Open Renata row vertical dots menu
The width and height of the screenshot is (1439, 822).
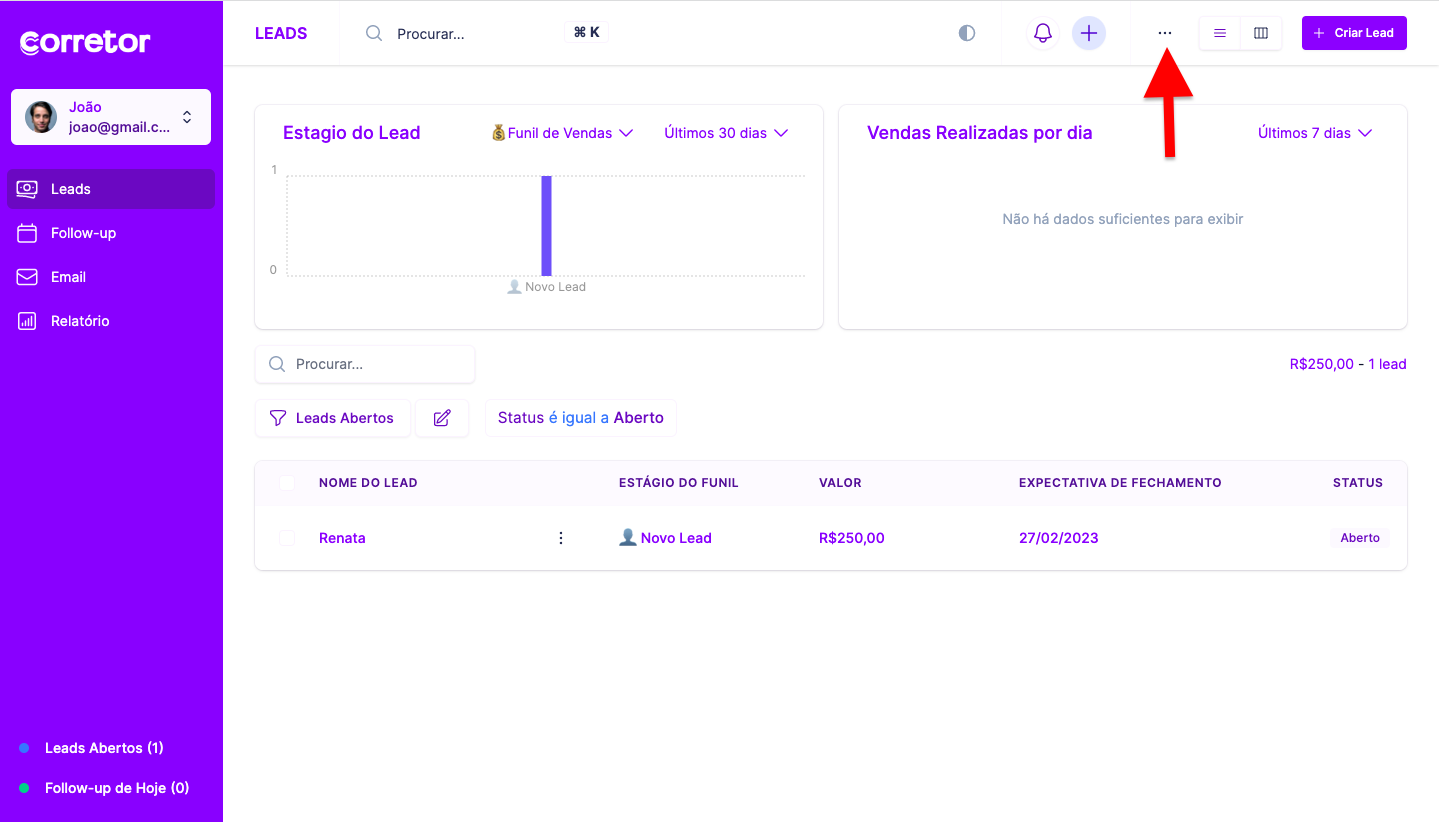pos(561,538)
